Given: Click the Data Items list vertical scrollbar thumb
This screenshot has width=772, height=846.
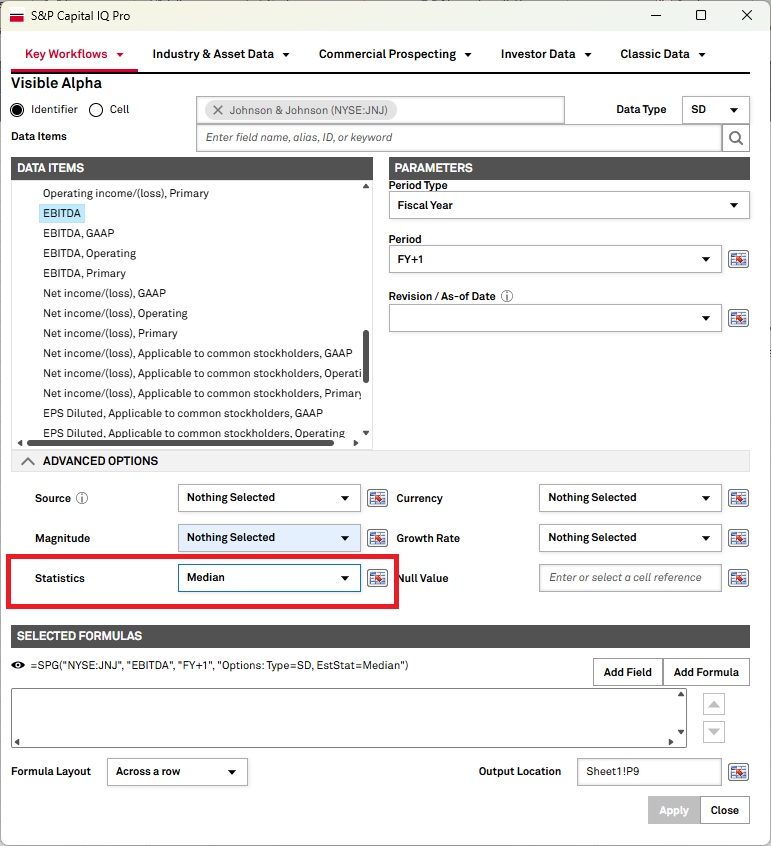Looking at the screenshot, I should pyautogui.click(x=366, y=356).
